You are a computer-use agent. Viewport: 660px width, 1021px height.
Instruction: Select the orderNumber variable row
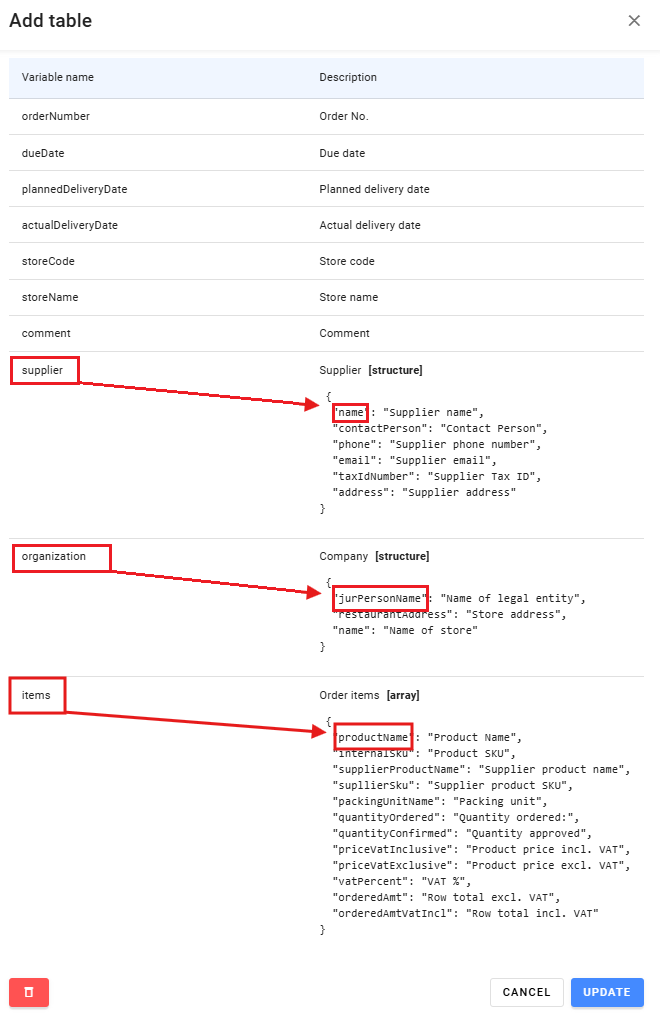(x=326, y=117)
